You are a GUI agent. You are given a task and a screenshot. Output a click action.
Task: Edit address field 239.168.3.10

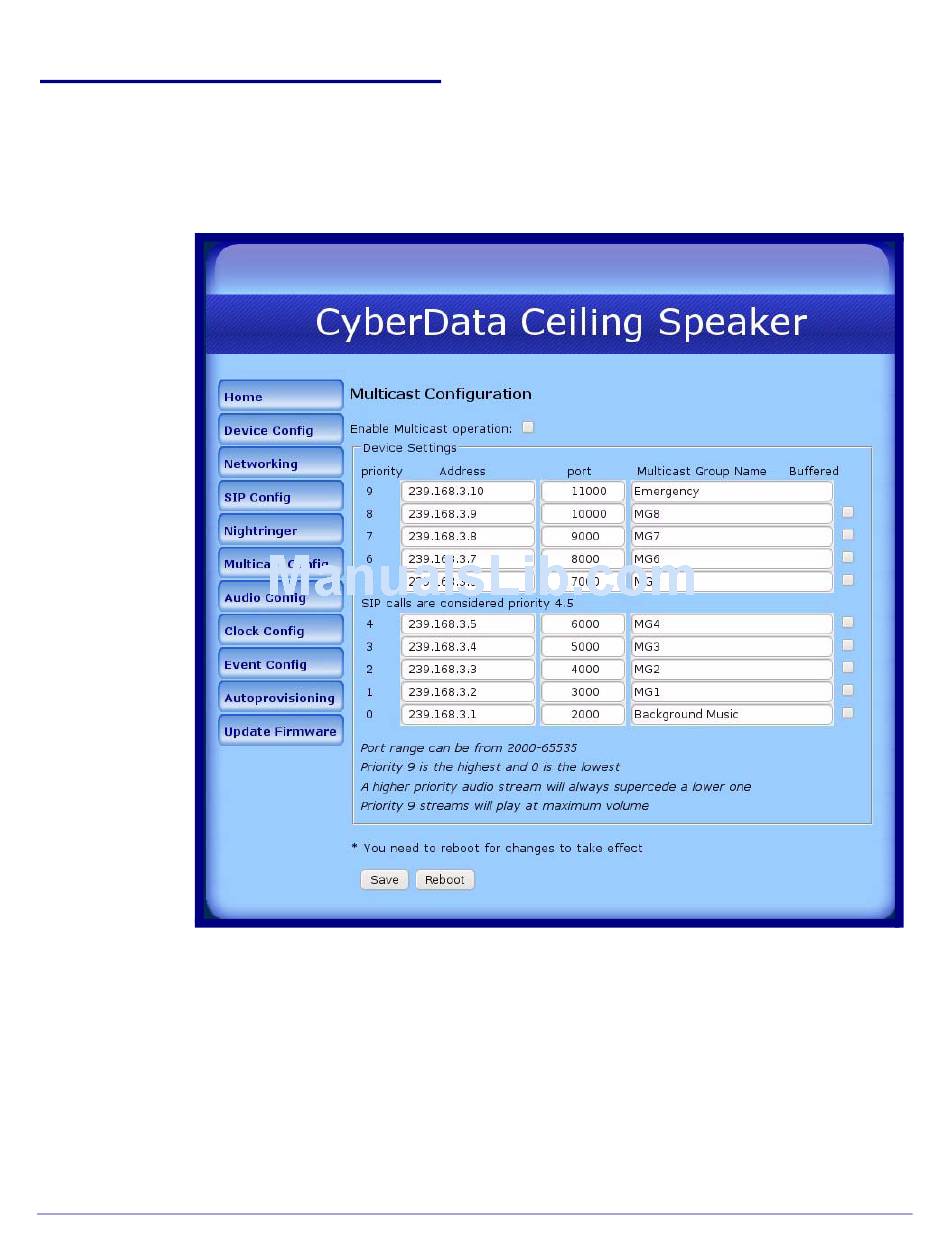pyautogui.click(x=468, y=491)
